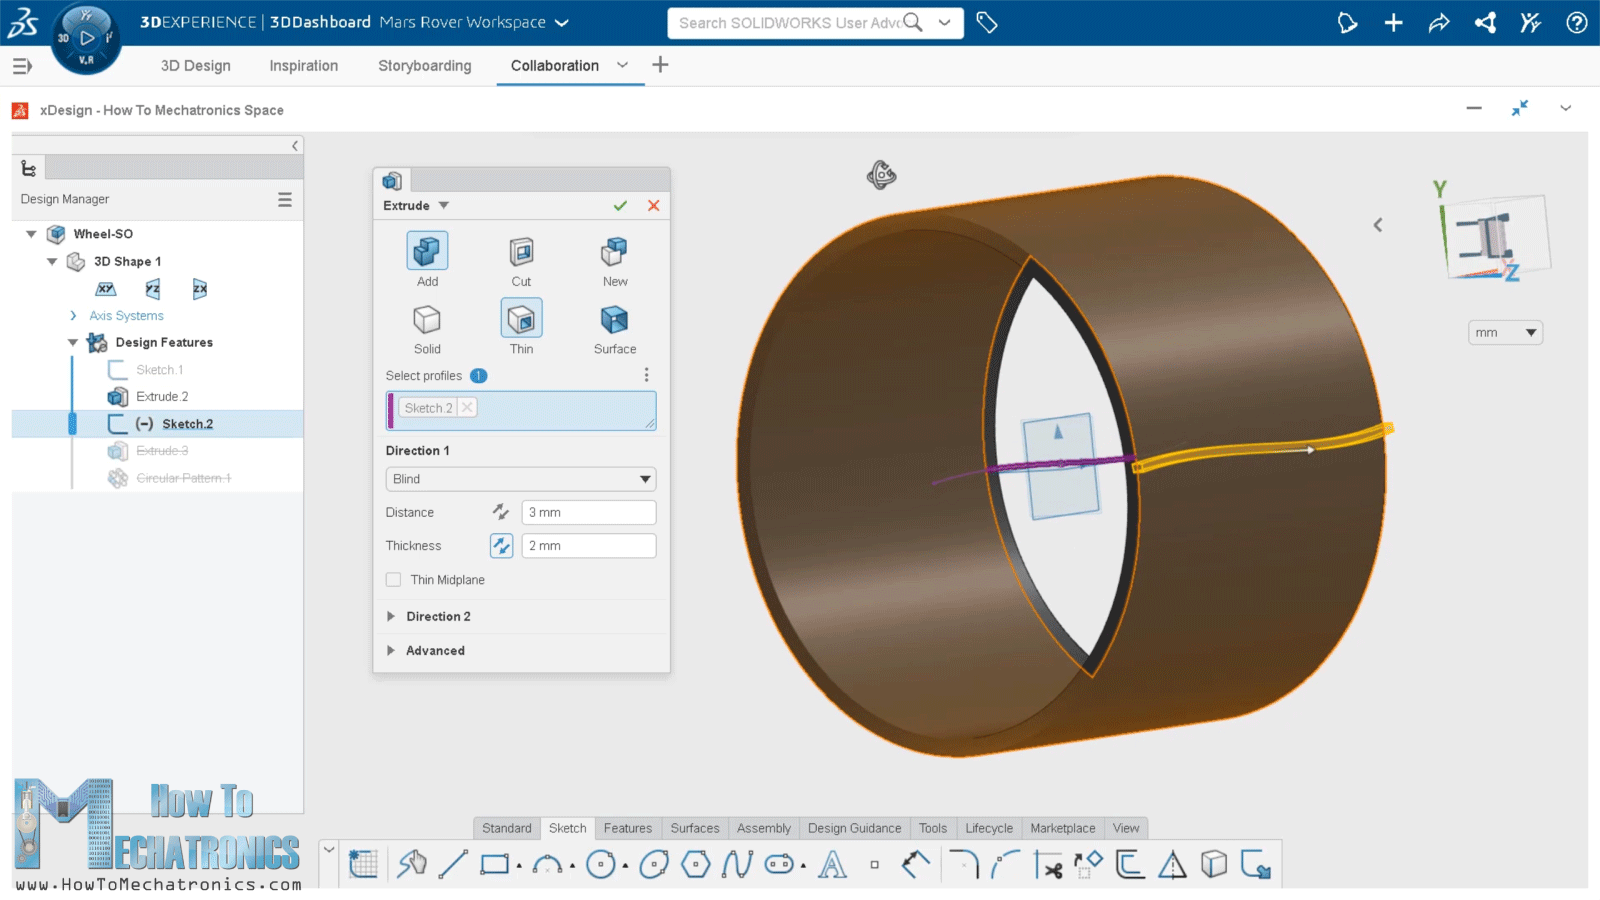The image size is (1600, 900).
Task: Choose the Cut extrude type icon
Action: (x=521, y=252)
